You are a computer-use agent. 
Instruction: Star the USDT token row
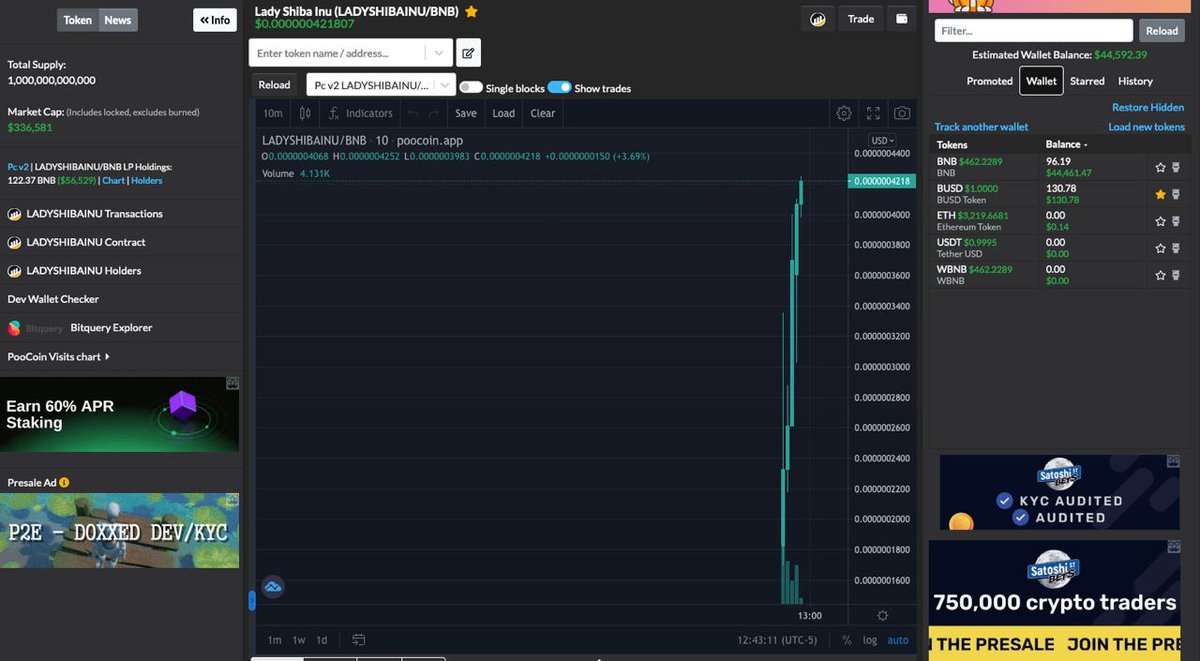(x=1161, y=248)
